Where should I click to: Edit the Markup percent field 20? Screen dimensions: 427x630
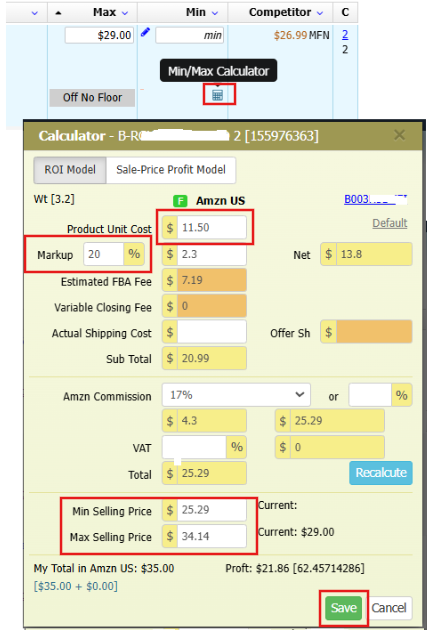(103, 254)
